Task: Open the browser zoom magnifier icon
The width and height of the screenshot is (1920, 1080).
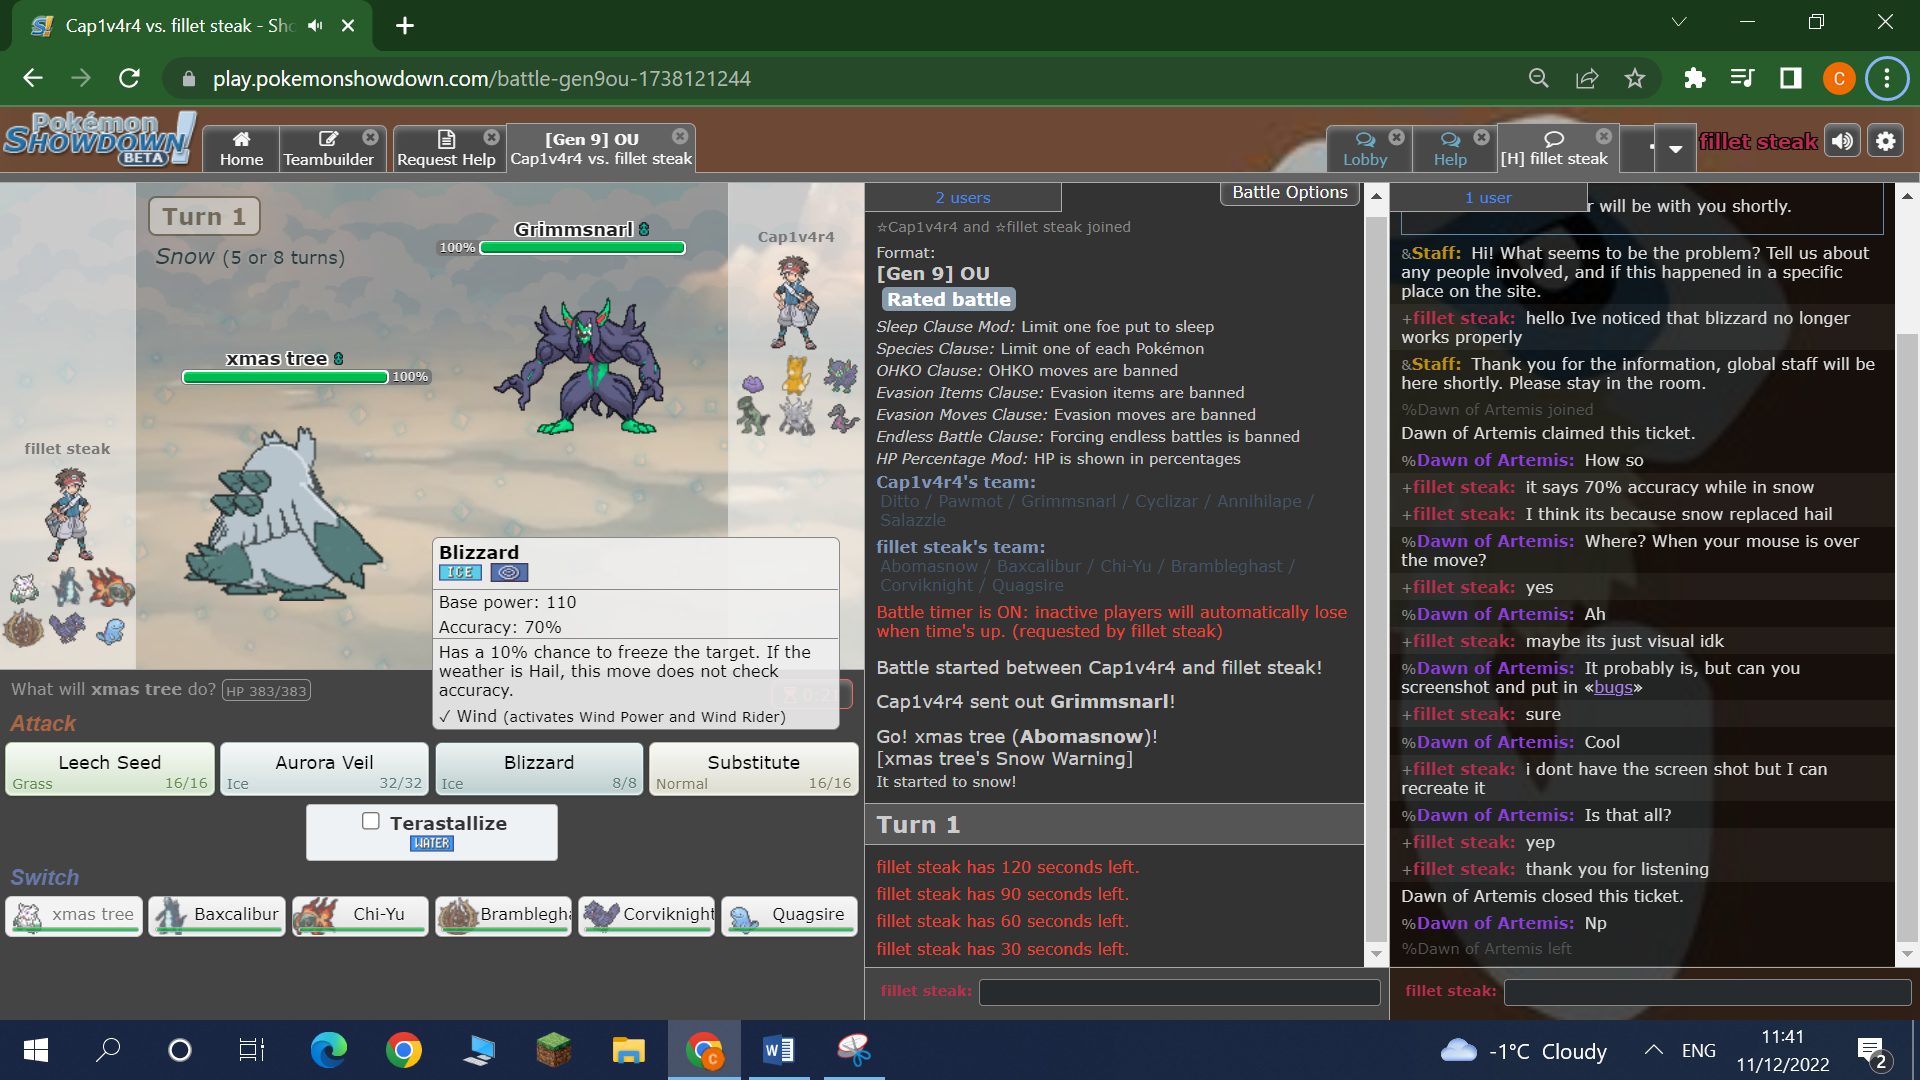Action: (1539, 78)
